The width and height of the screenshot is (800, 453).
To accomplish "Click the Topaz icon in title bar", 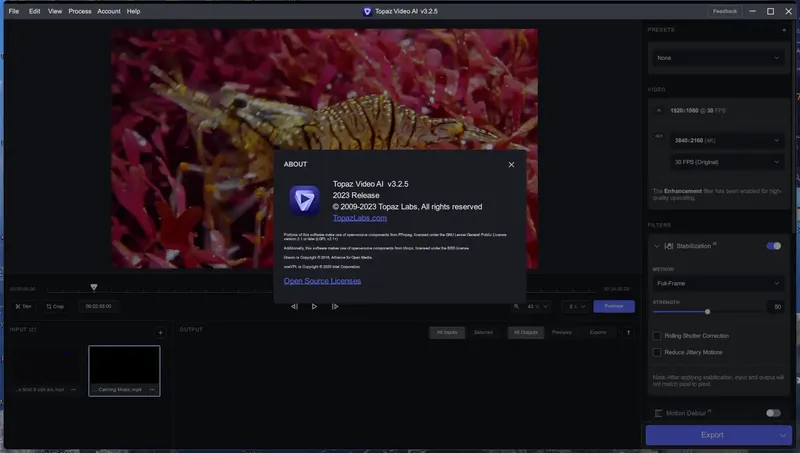I will [x=367, y=11].
